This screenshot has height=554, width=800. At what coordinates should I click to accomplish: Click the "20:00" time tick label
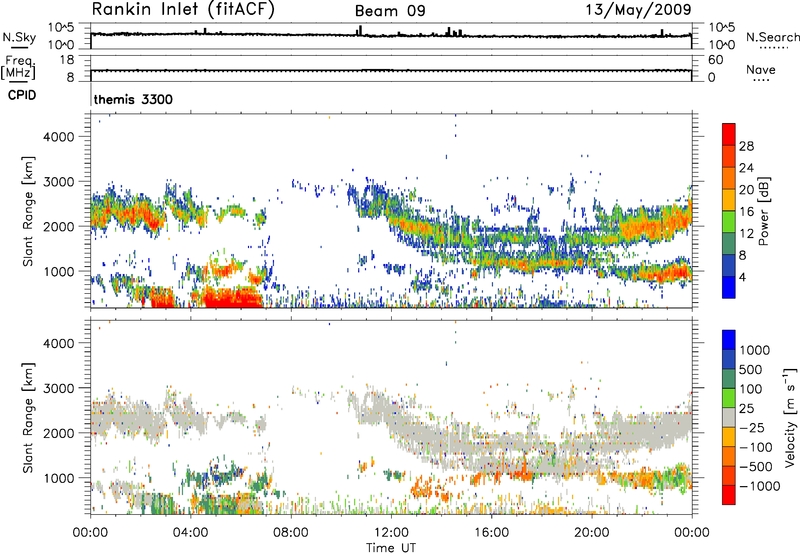click(x=591, y=533)
